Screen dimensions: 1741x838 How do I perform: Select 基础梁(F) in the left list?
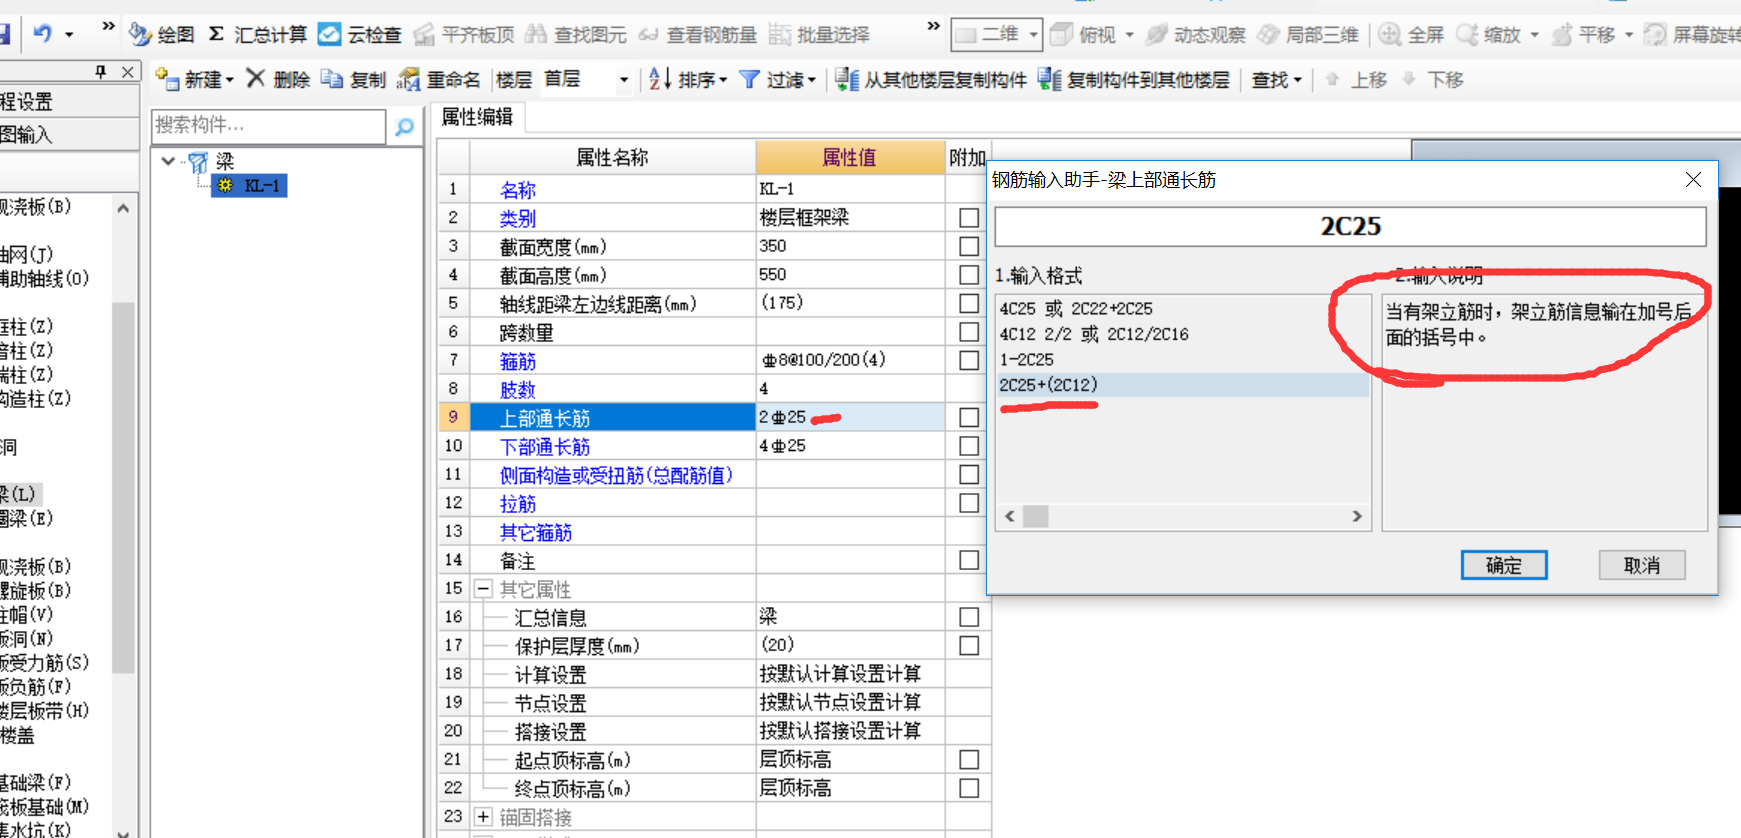pos(36,782)
